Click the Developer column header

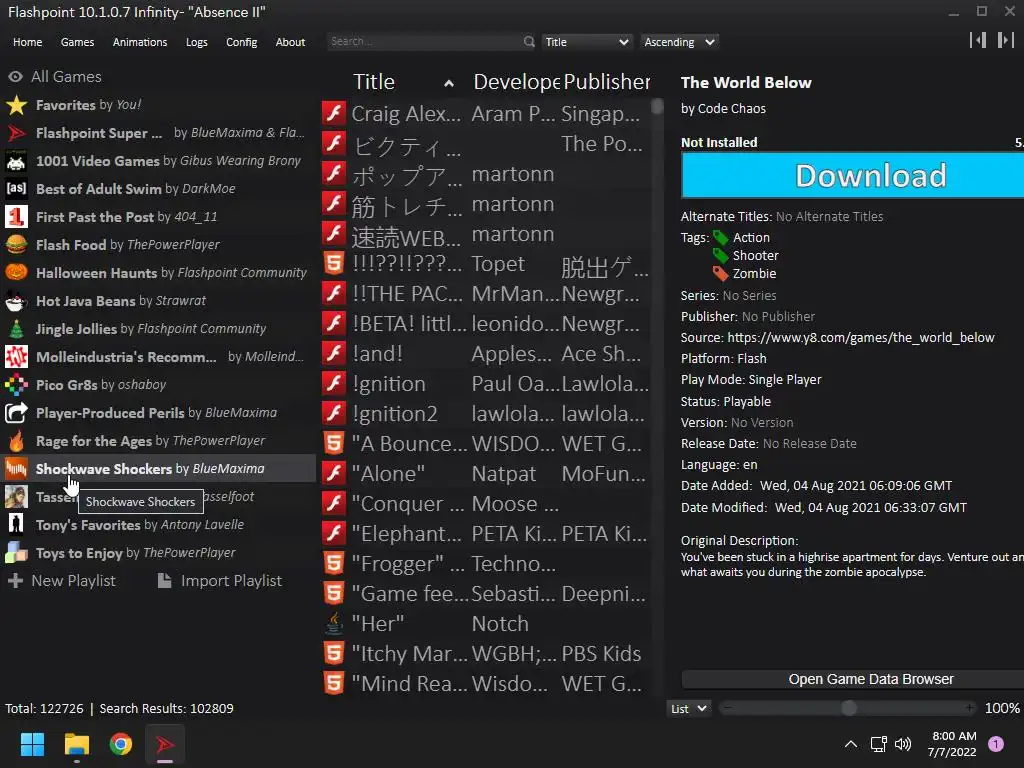pos(516,82)
